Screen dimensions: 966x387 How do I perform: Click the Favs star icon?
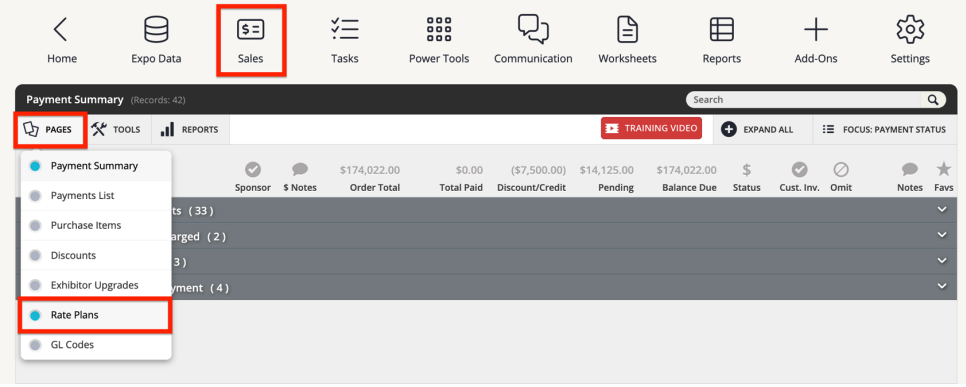coord(944,169)
